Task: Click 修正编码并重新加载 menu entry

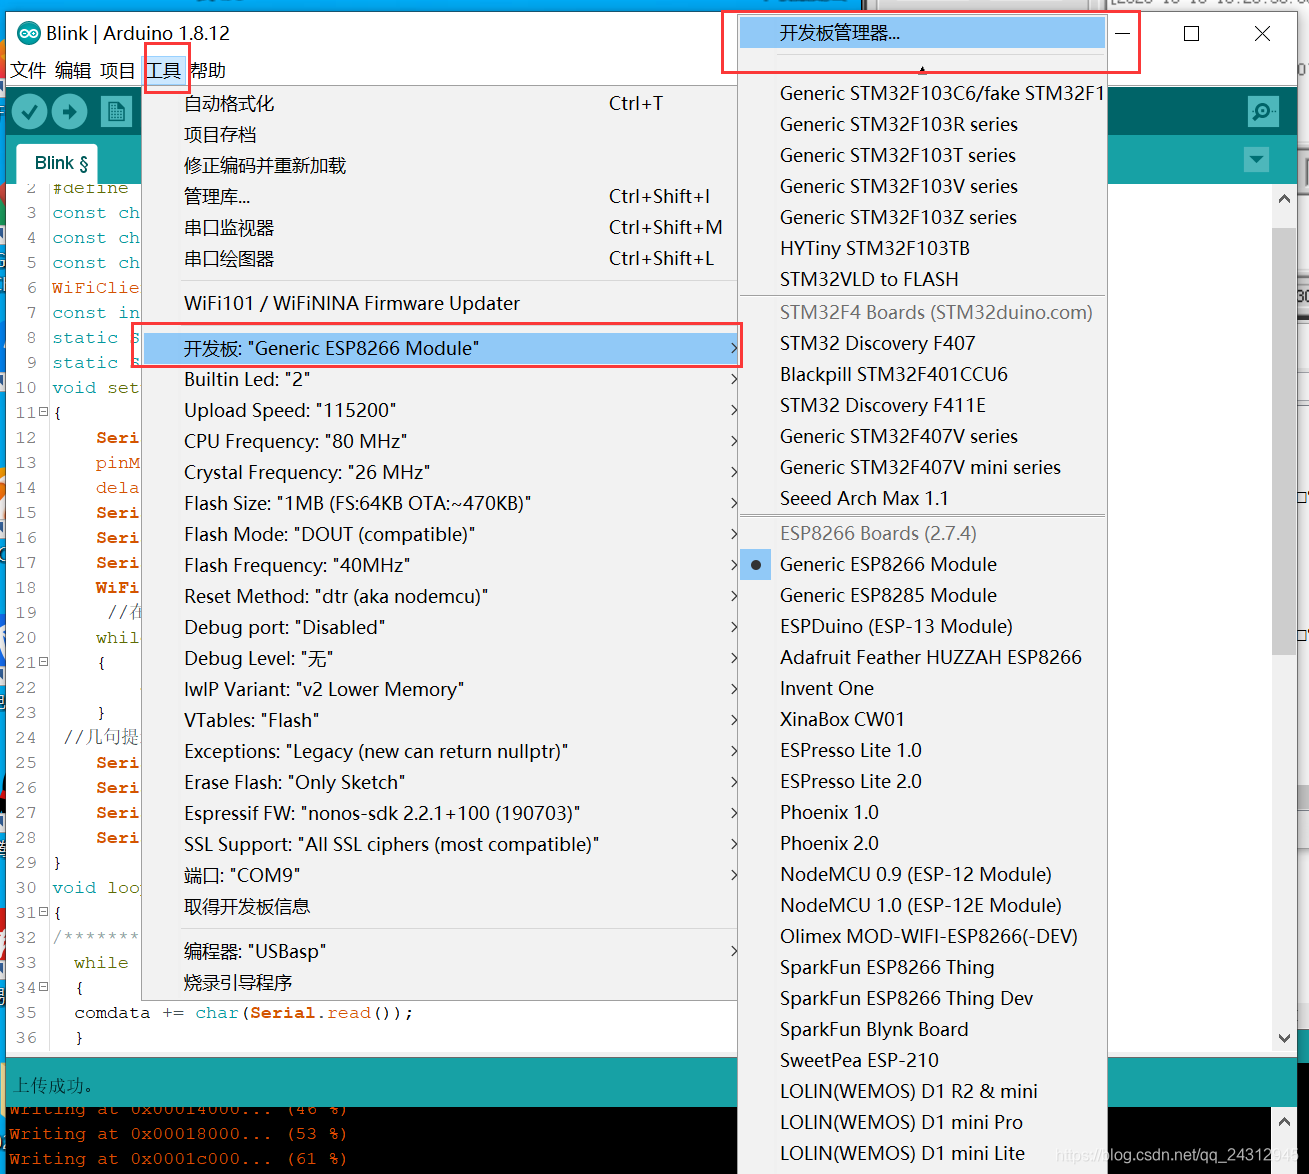Action: tap(440, 166)
